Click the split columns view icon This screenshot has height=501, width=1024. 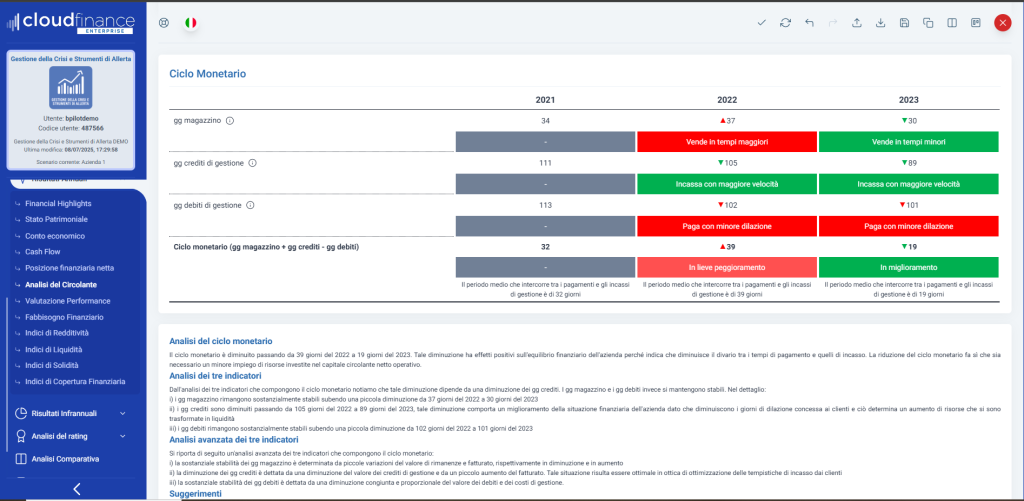coord(952,23)
